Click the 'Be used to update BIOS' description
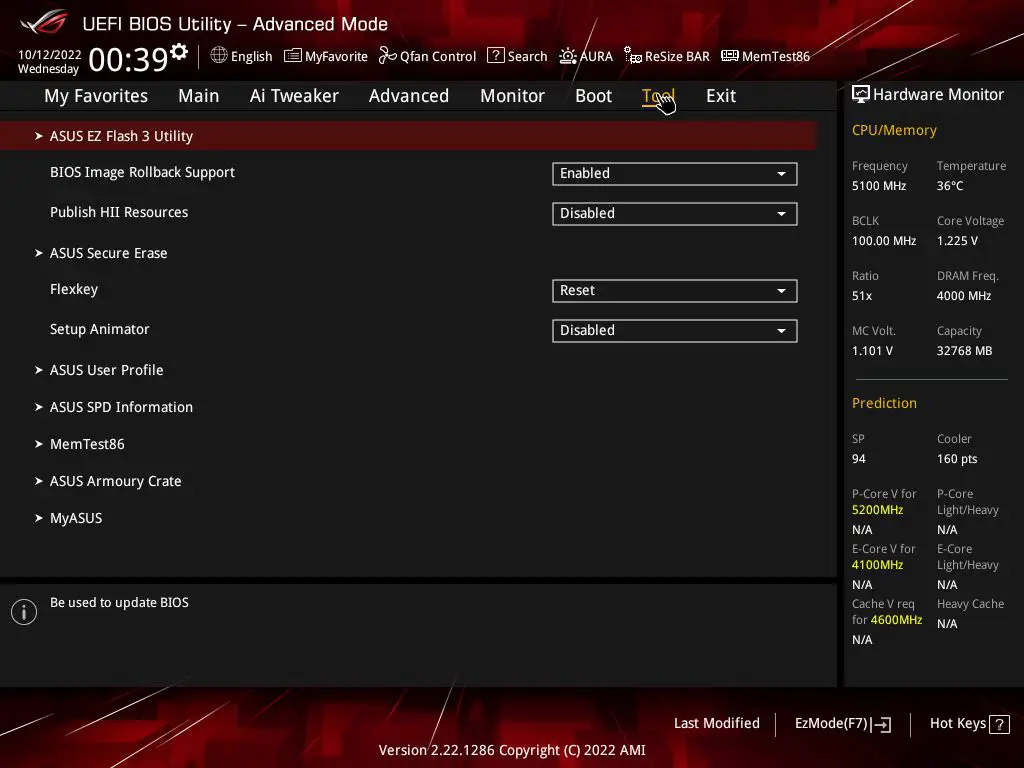 [x=120, y=602]
